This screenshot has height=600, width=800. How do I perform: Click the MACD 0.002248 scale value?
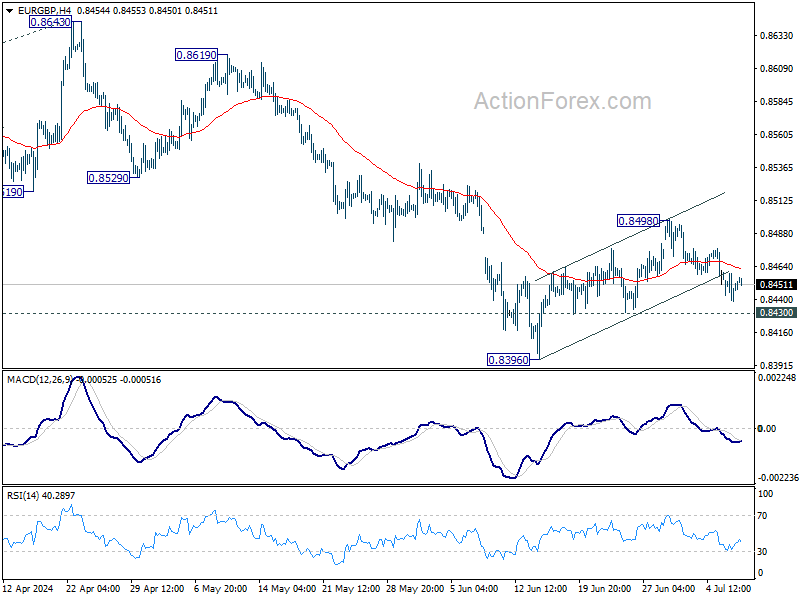[x=777, y=378]
